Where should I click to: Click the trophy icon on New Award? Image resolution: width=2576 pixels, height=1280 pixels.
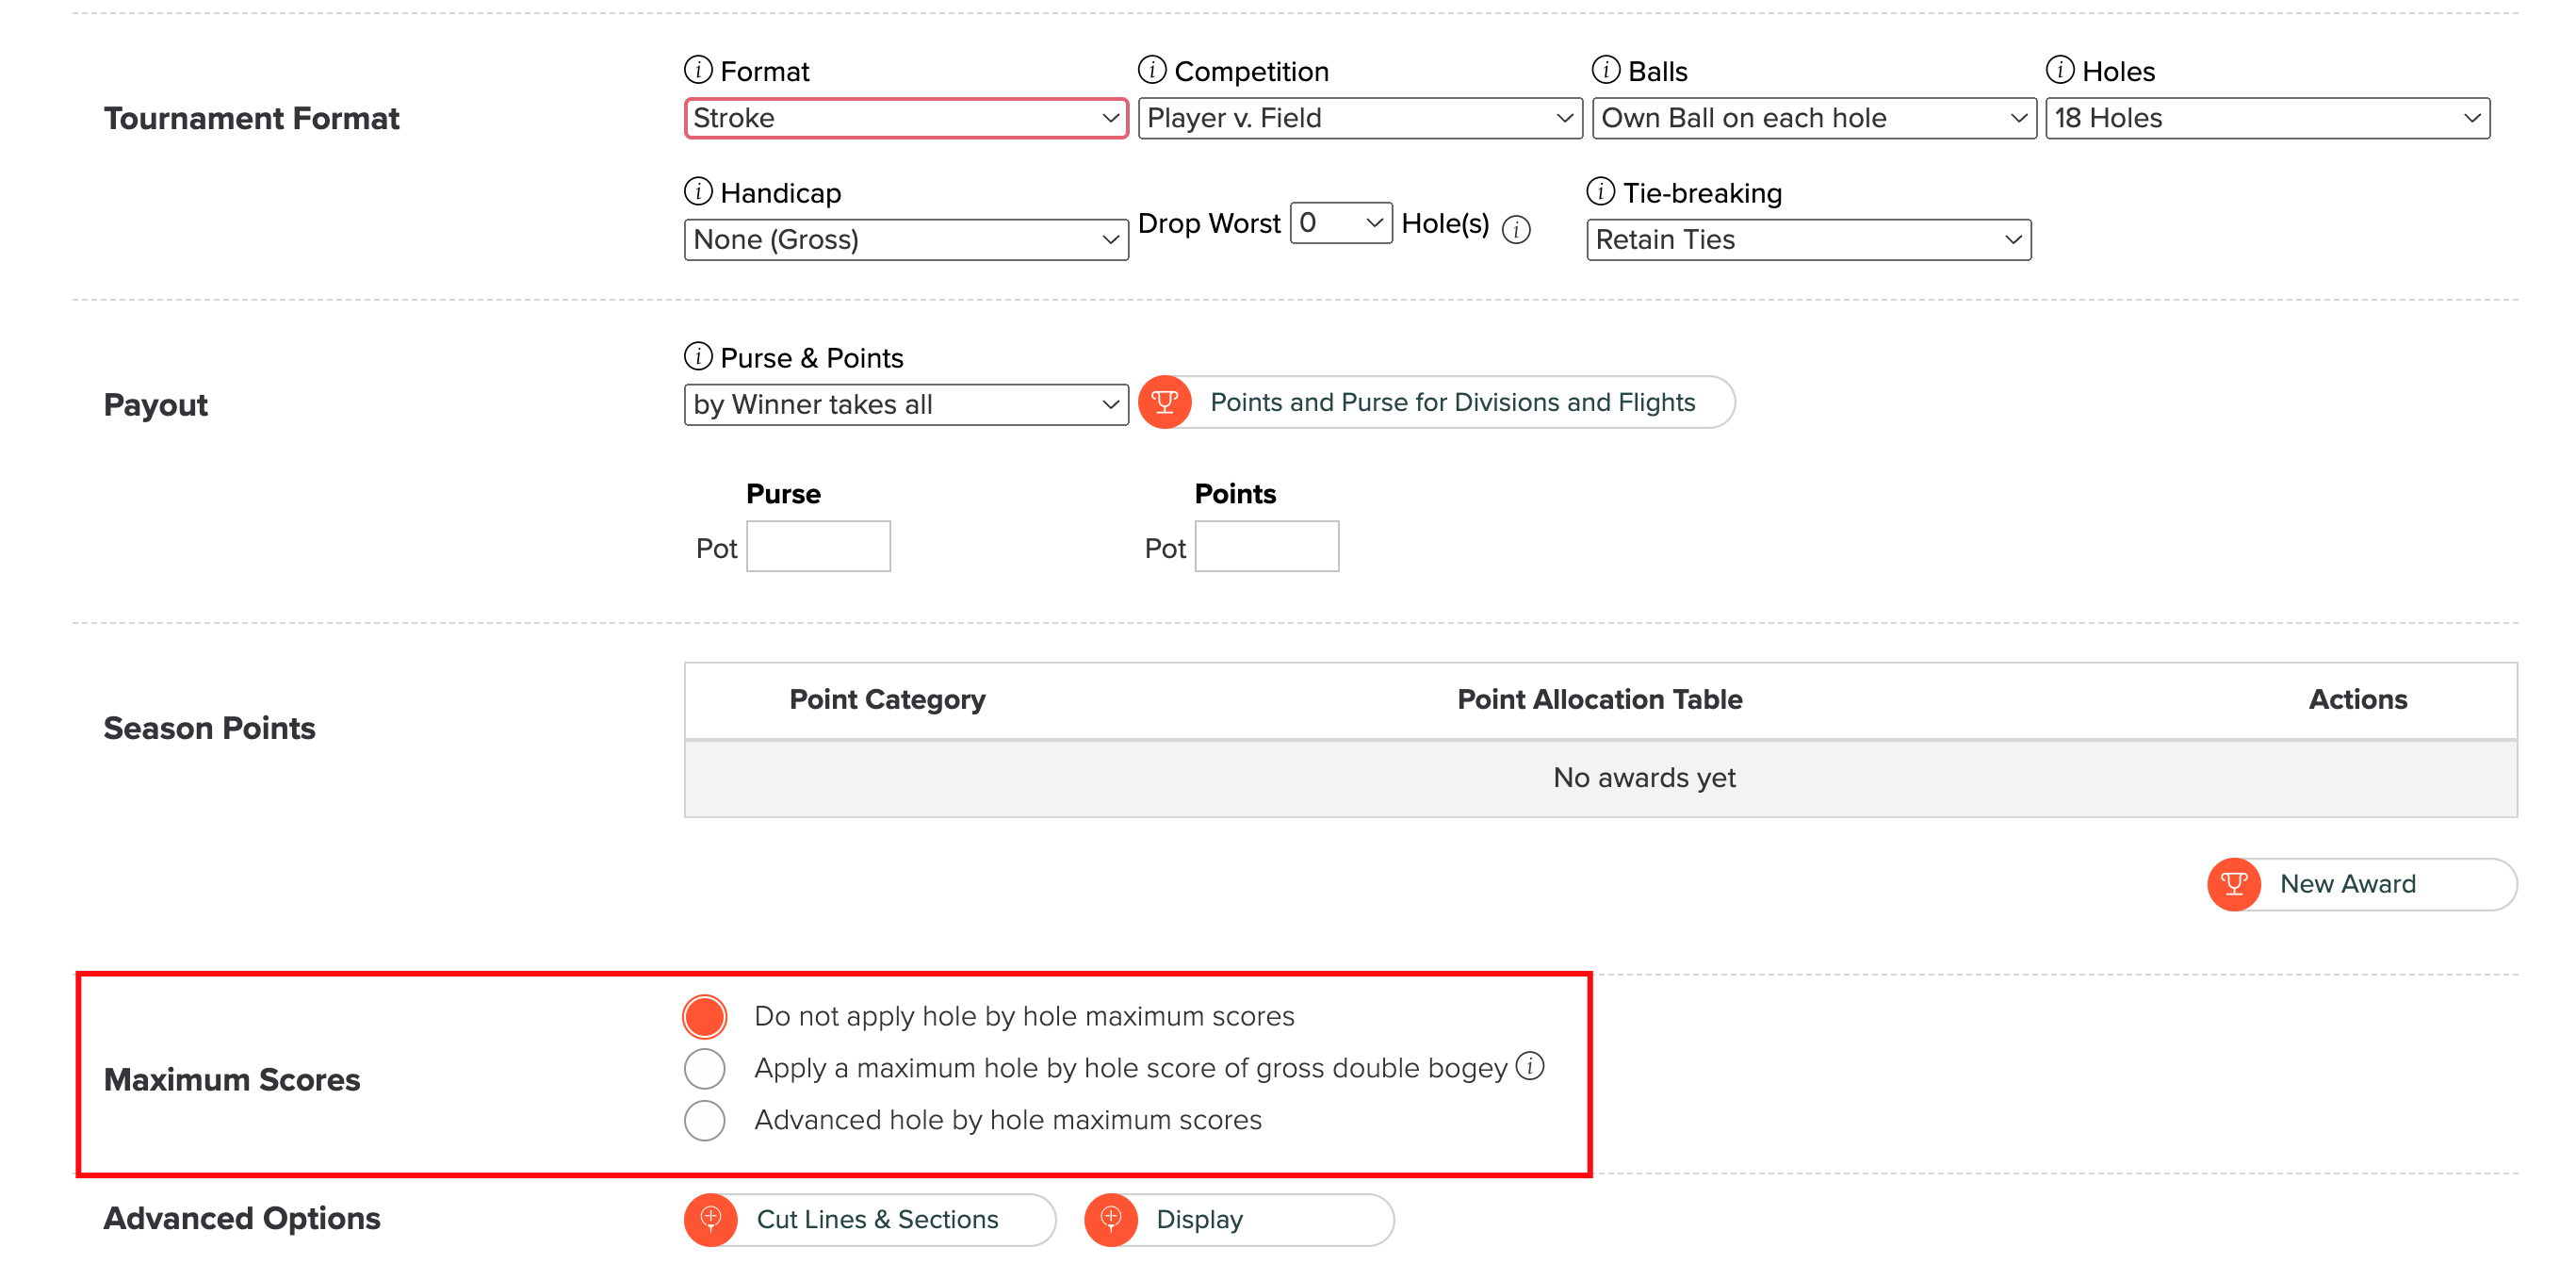(2234, 884)
